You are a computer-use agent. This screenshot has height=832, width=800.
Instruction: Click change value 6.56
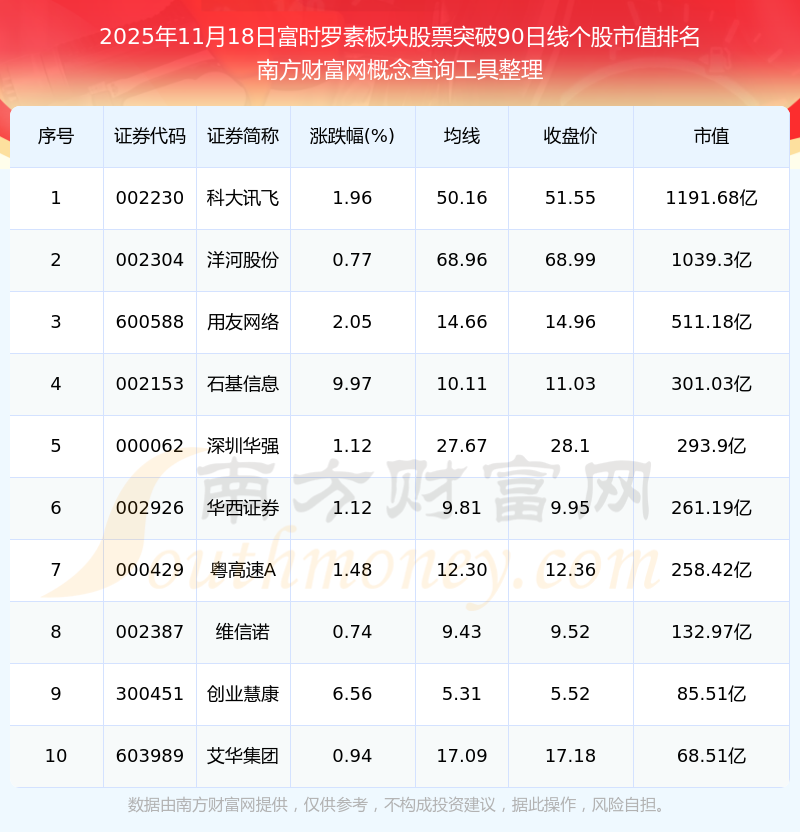[x=352, y=694]
